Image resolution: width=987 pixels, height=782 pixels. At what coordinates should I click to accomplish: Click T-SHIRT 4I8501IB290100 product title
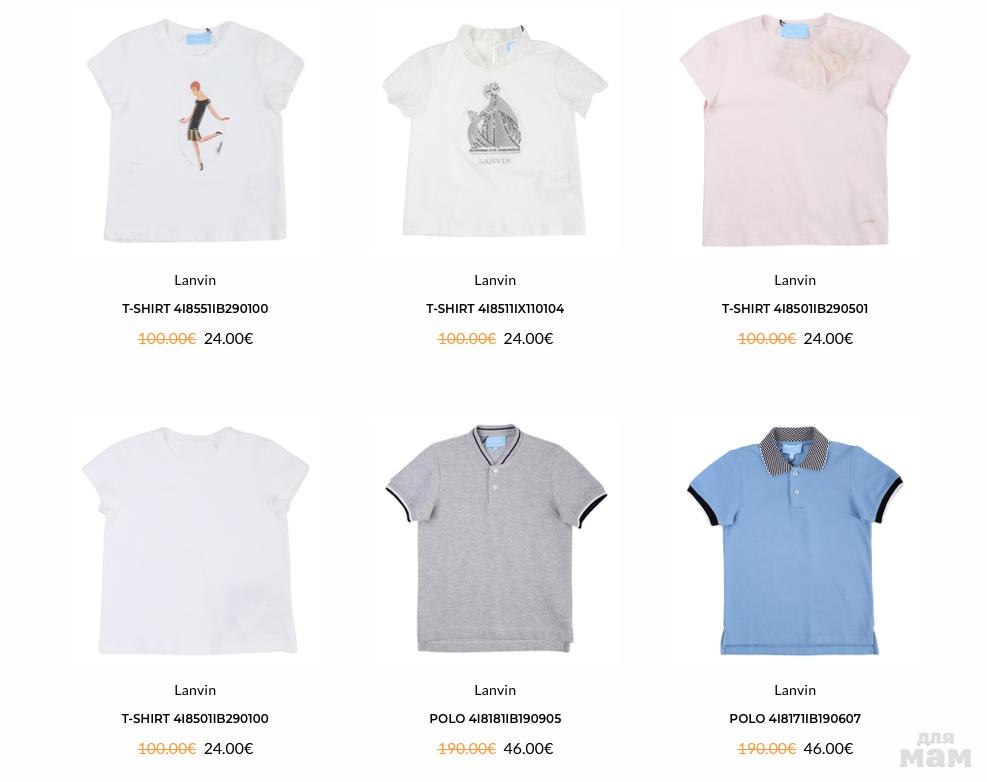(x=195, y=719)
